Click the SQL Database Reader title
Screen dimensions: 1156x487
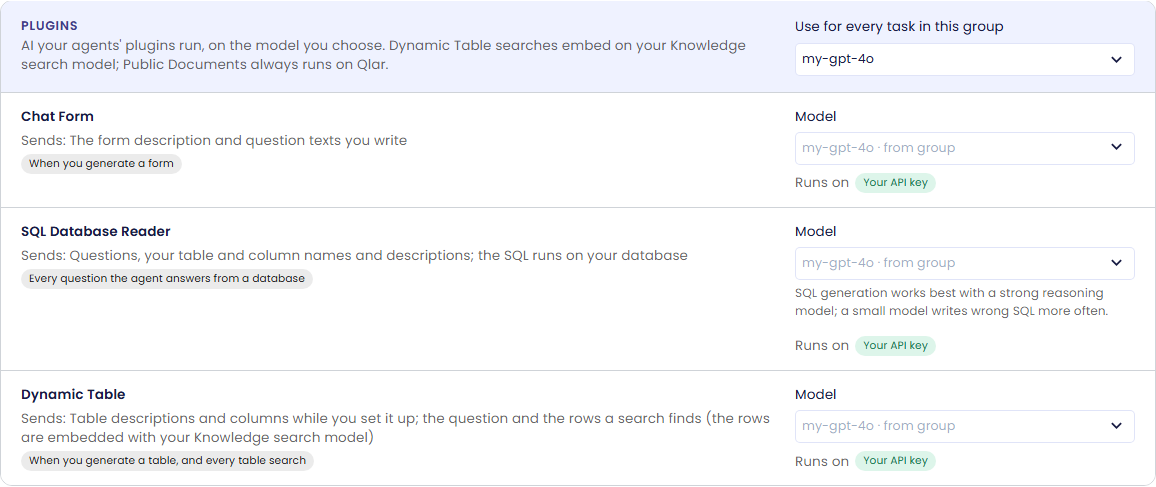tap(96, 231)
